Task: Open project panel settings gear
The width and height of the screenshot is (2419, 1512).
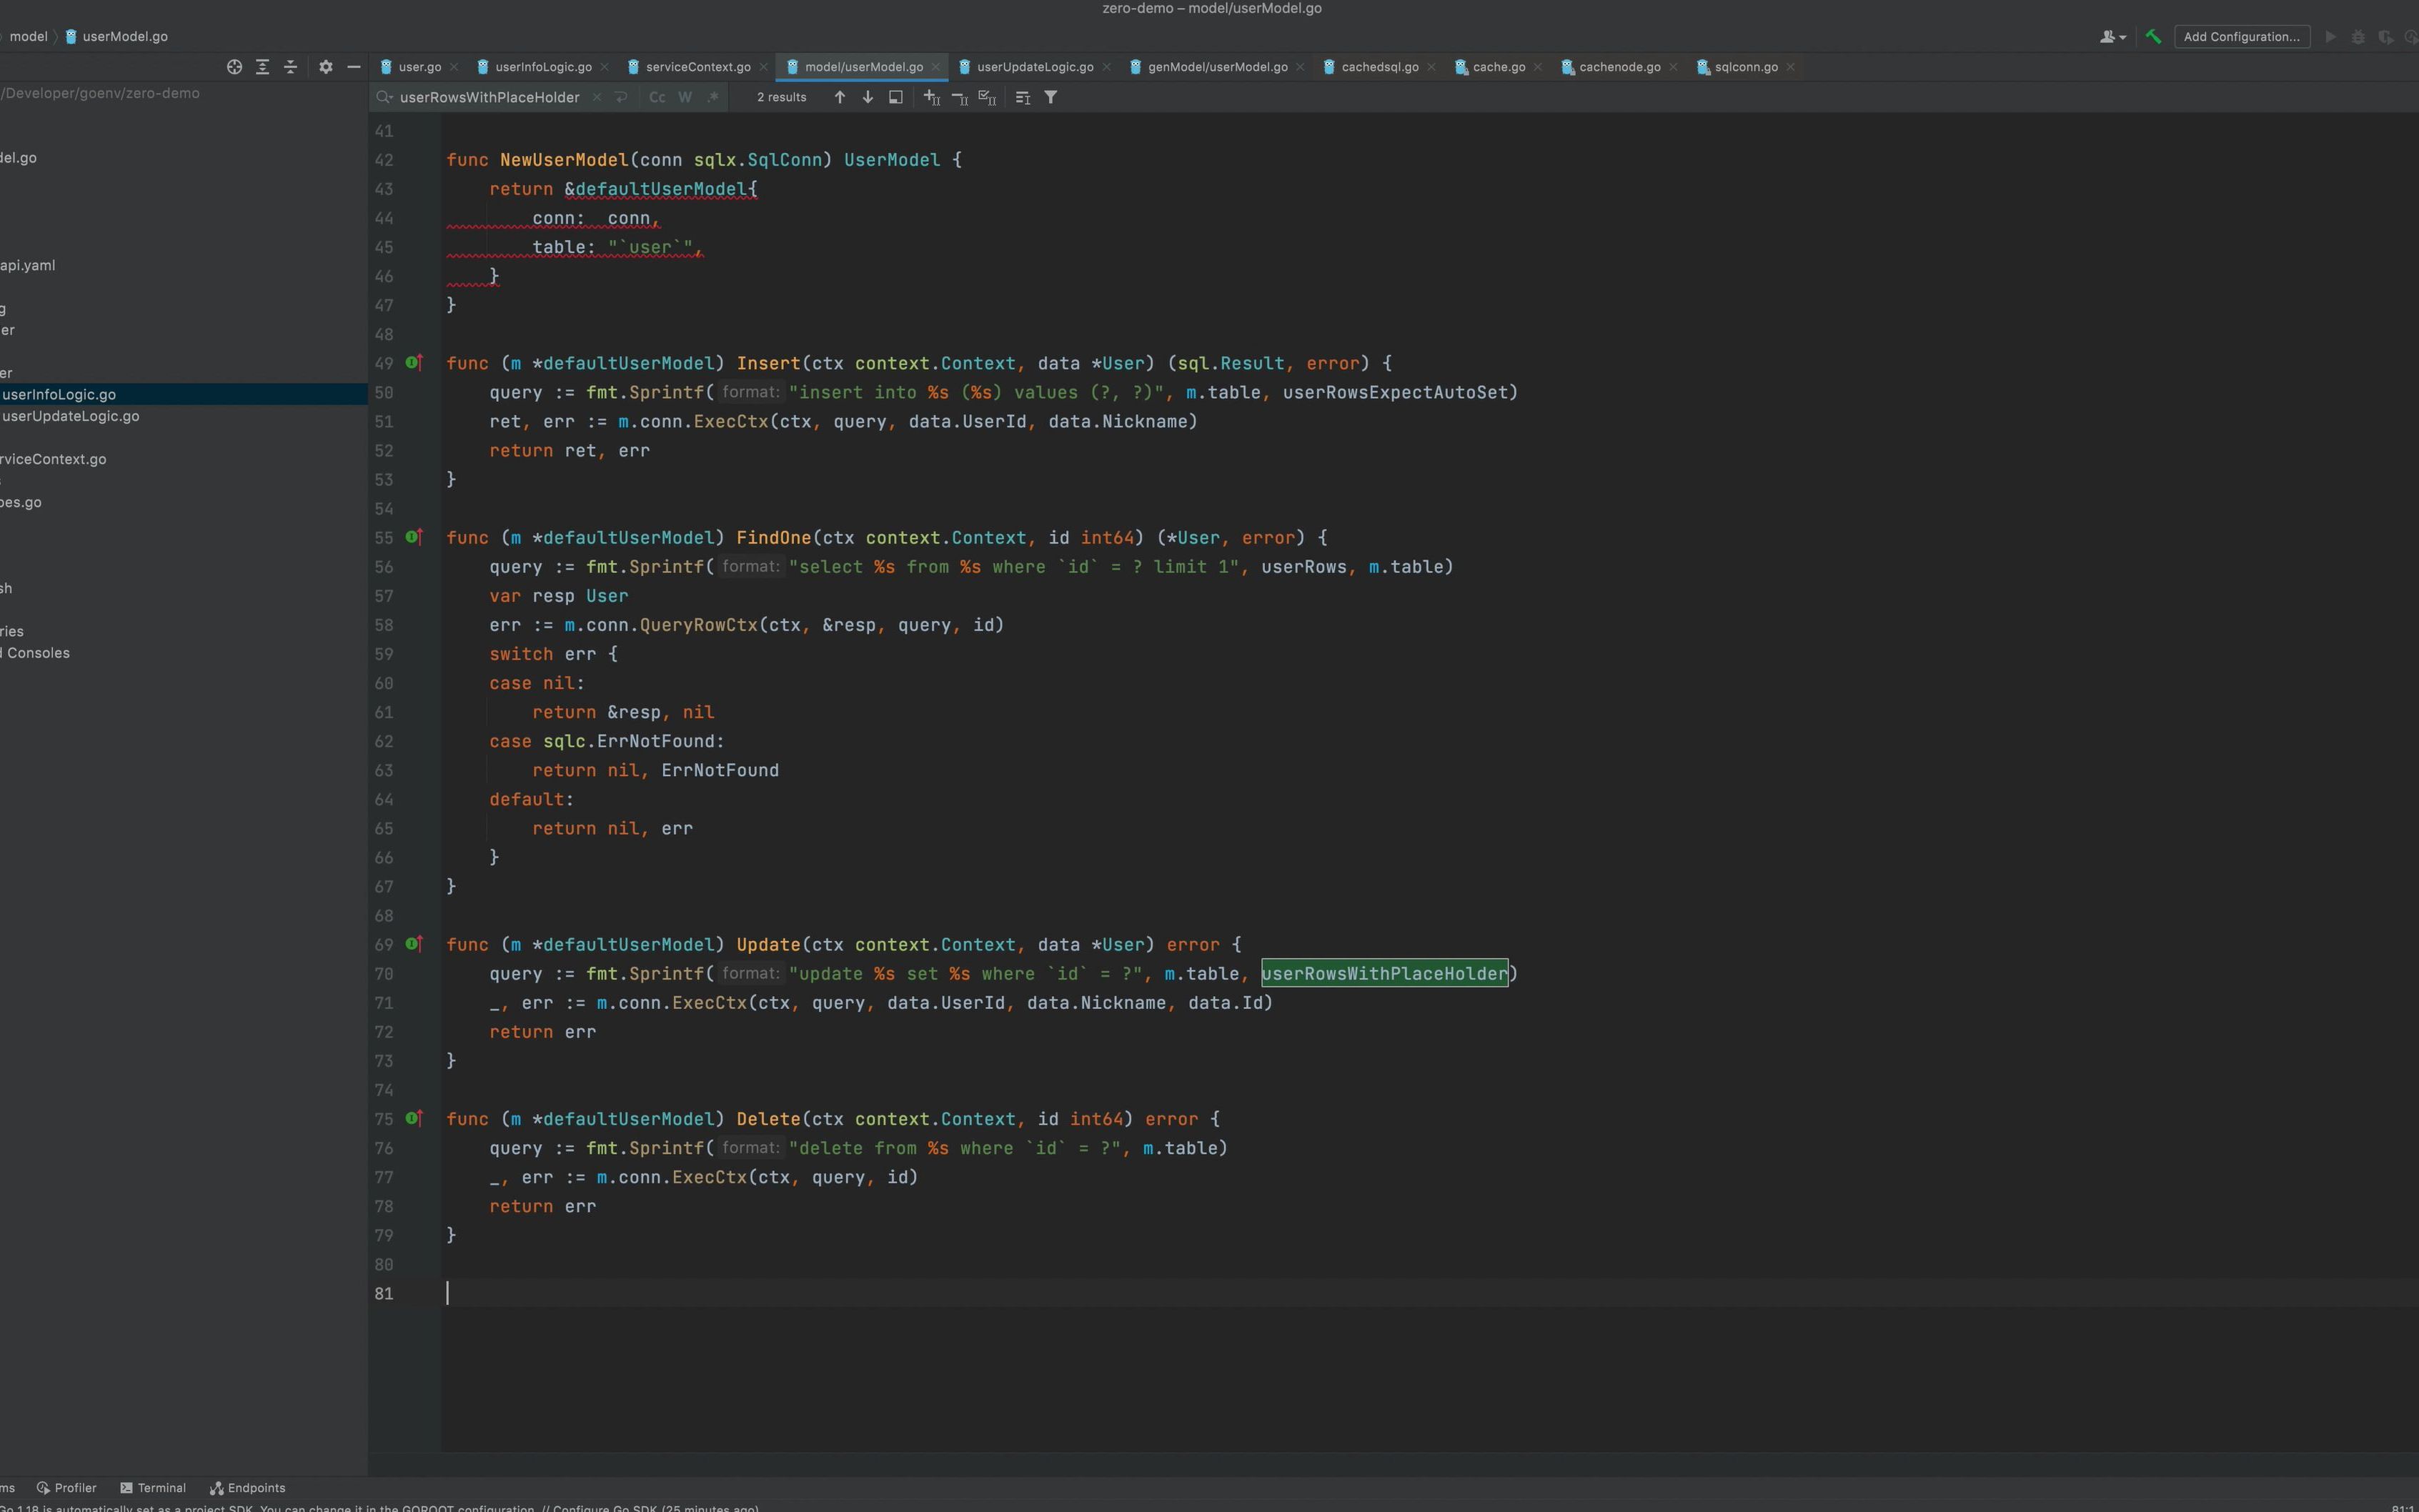Action: [325, 67]
